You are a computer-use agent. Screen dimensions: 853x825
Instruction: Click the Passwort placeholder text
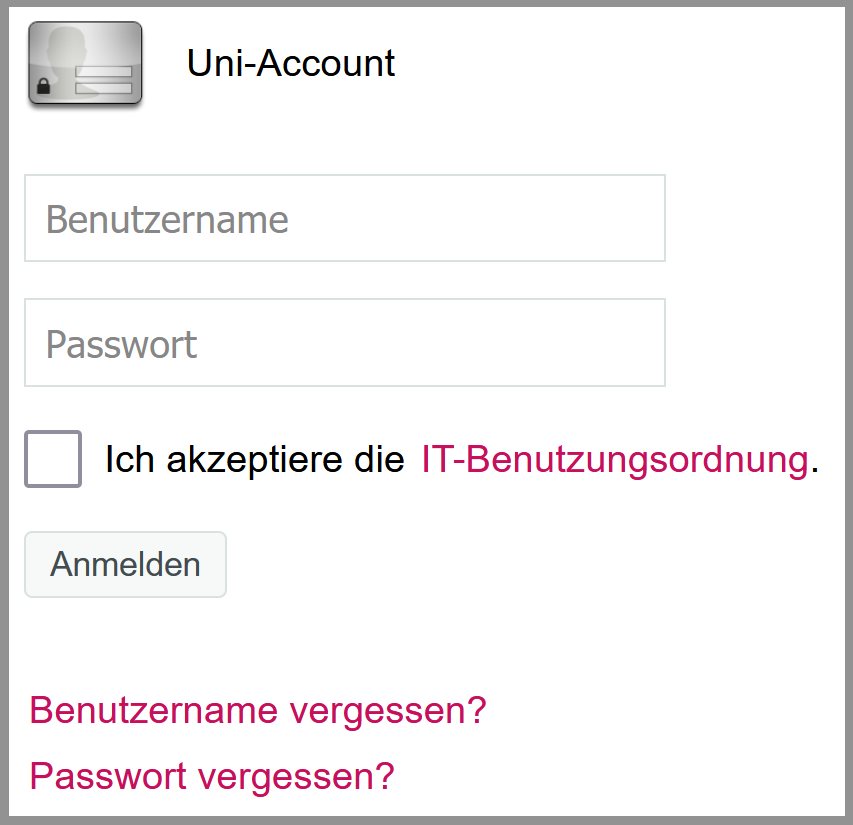pos(121,345)
